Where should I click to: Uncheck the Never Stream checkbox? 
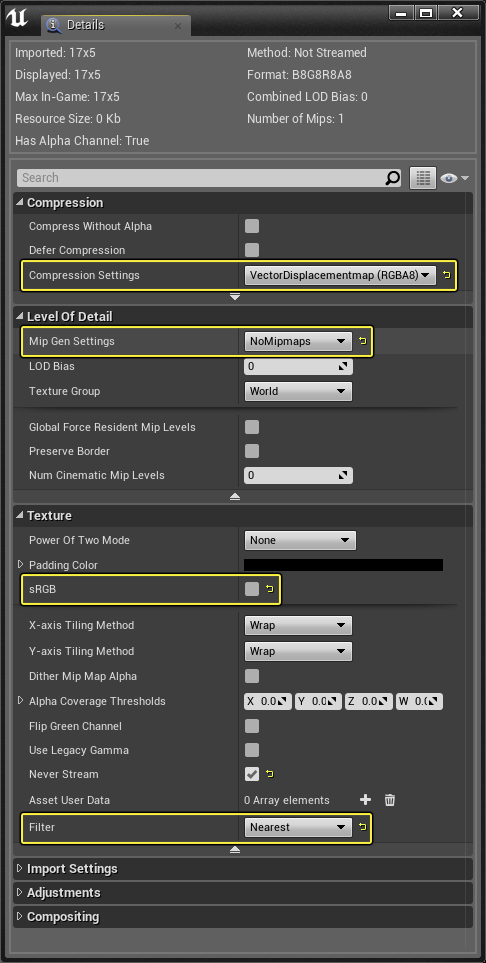(x=252, y=774)
